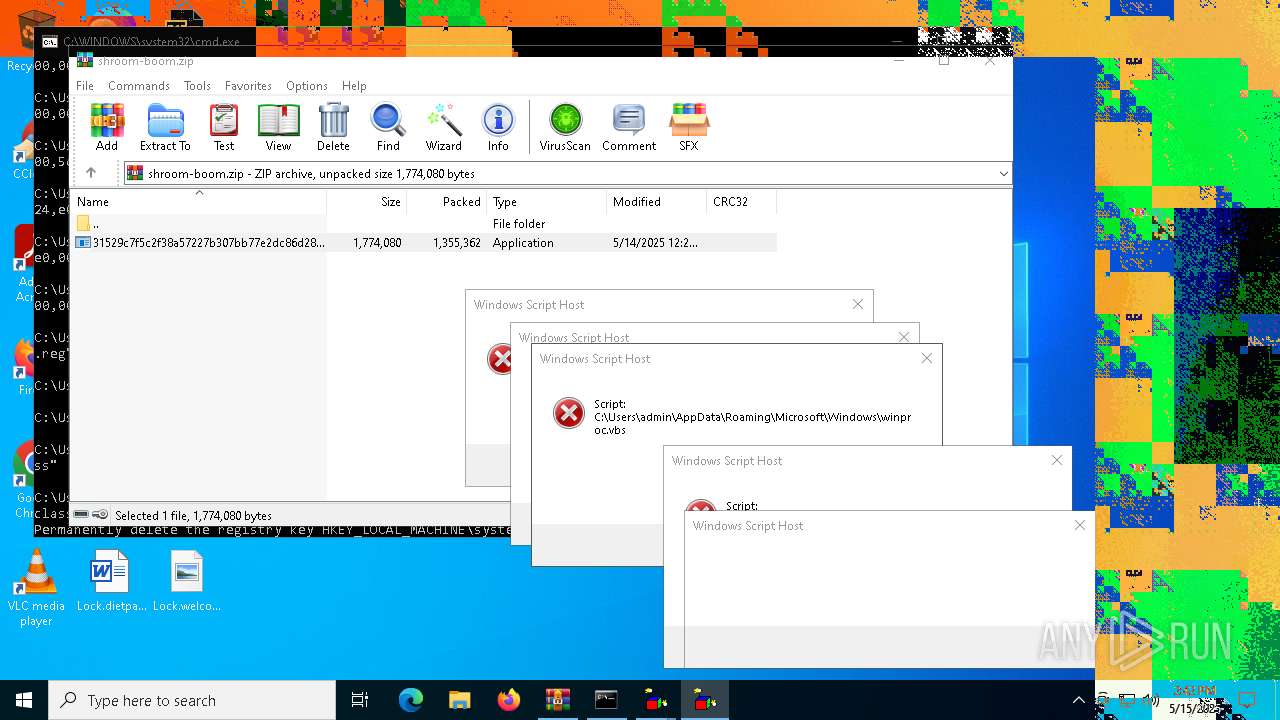Sort by Name column header
1280x720 pixels.
pos(198,202)
